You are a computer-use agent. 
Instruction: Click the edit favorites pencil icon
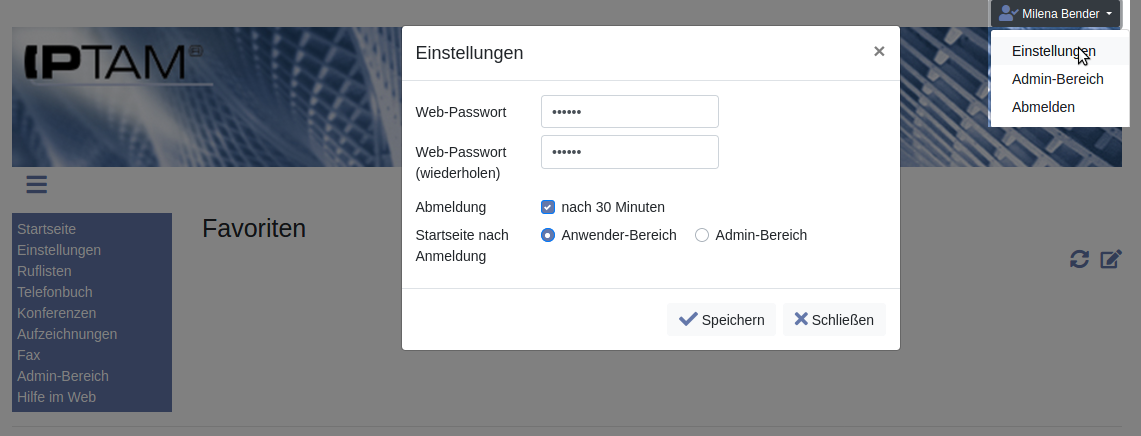1111,259
